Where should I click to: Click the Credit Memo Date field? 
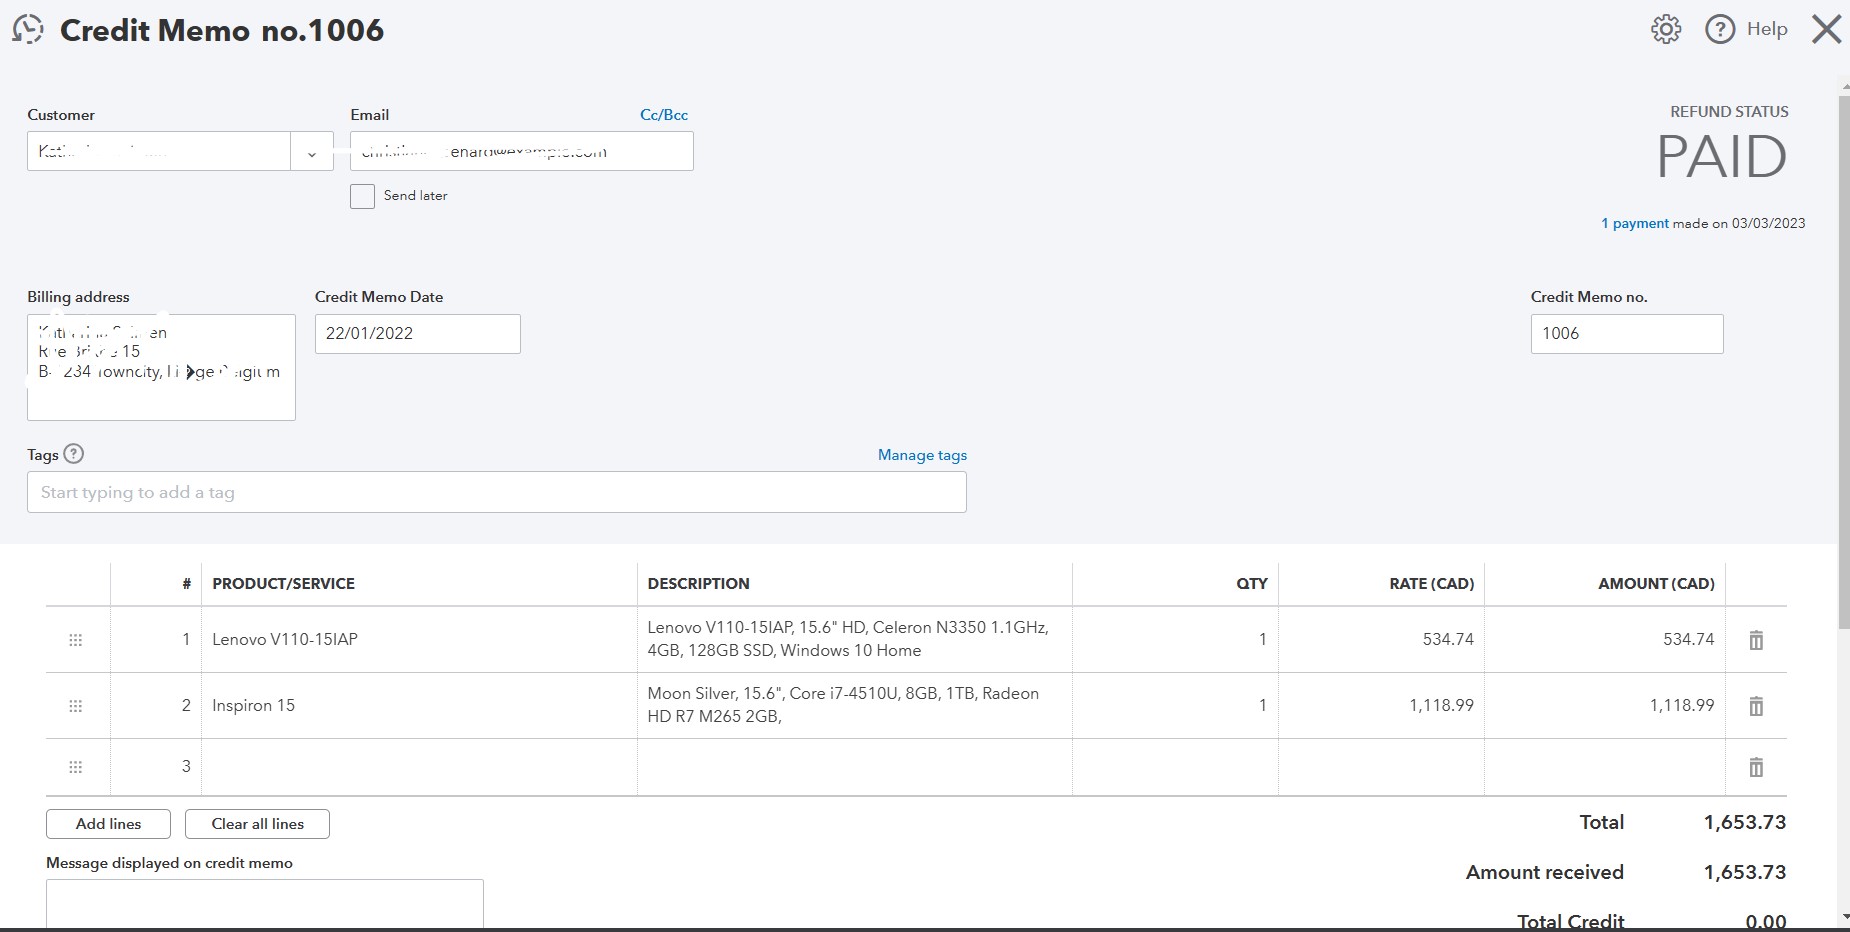click(417, 334)
